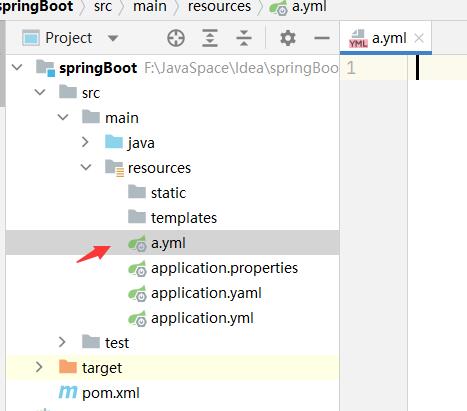Collapse the resources folder chevron

[86, 167]
